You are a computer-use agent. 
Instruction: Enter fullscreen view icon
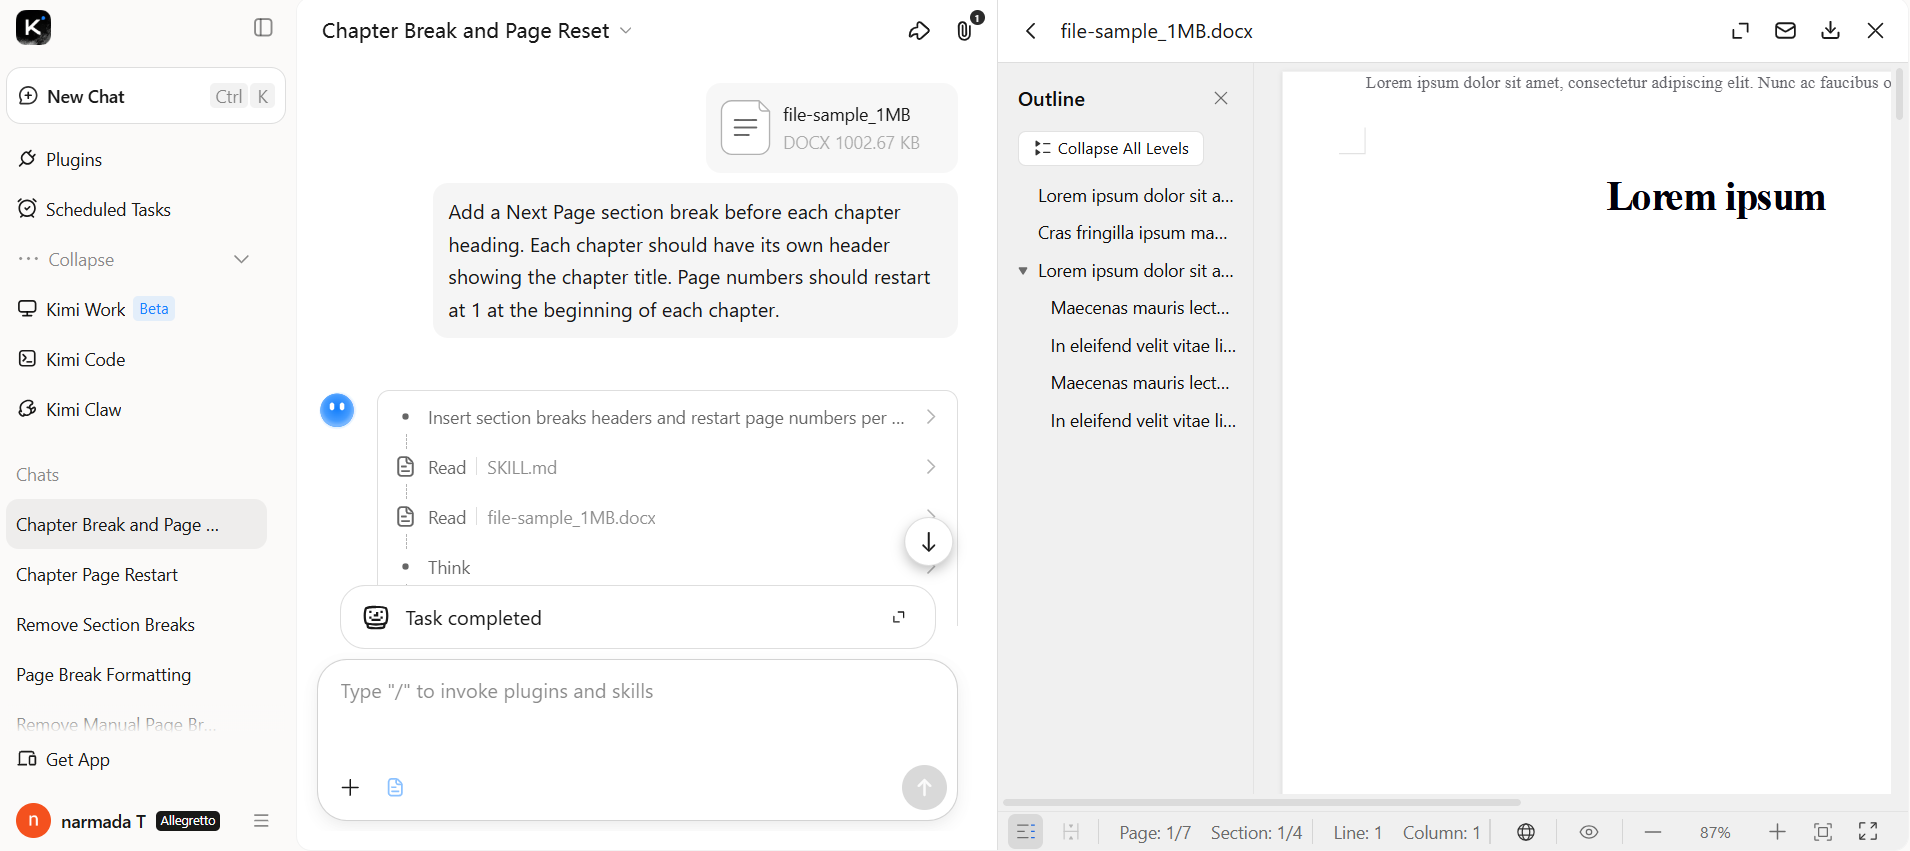tap(1868, 832)
